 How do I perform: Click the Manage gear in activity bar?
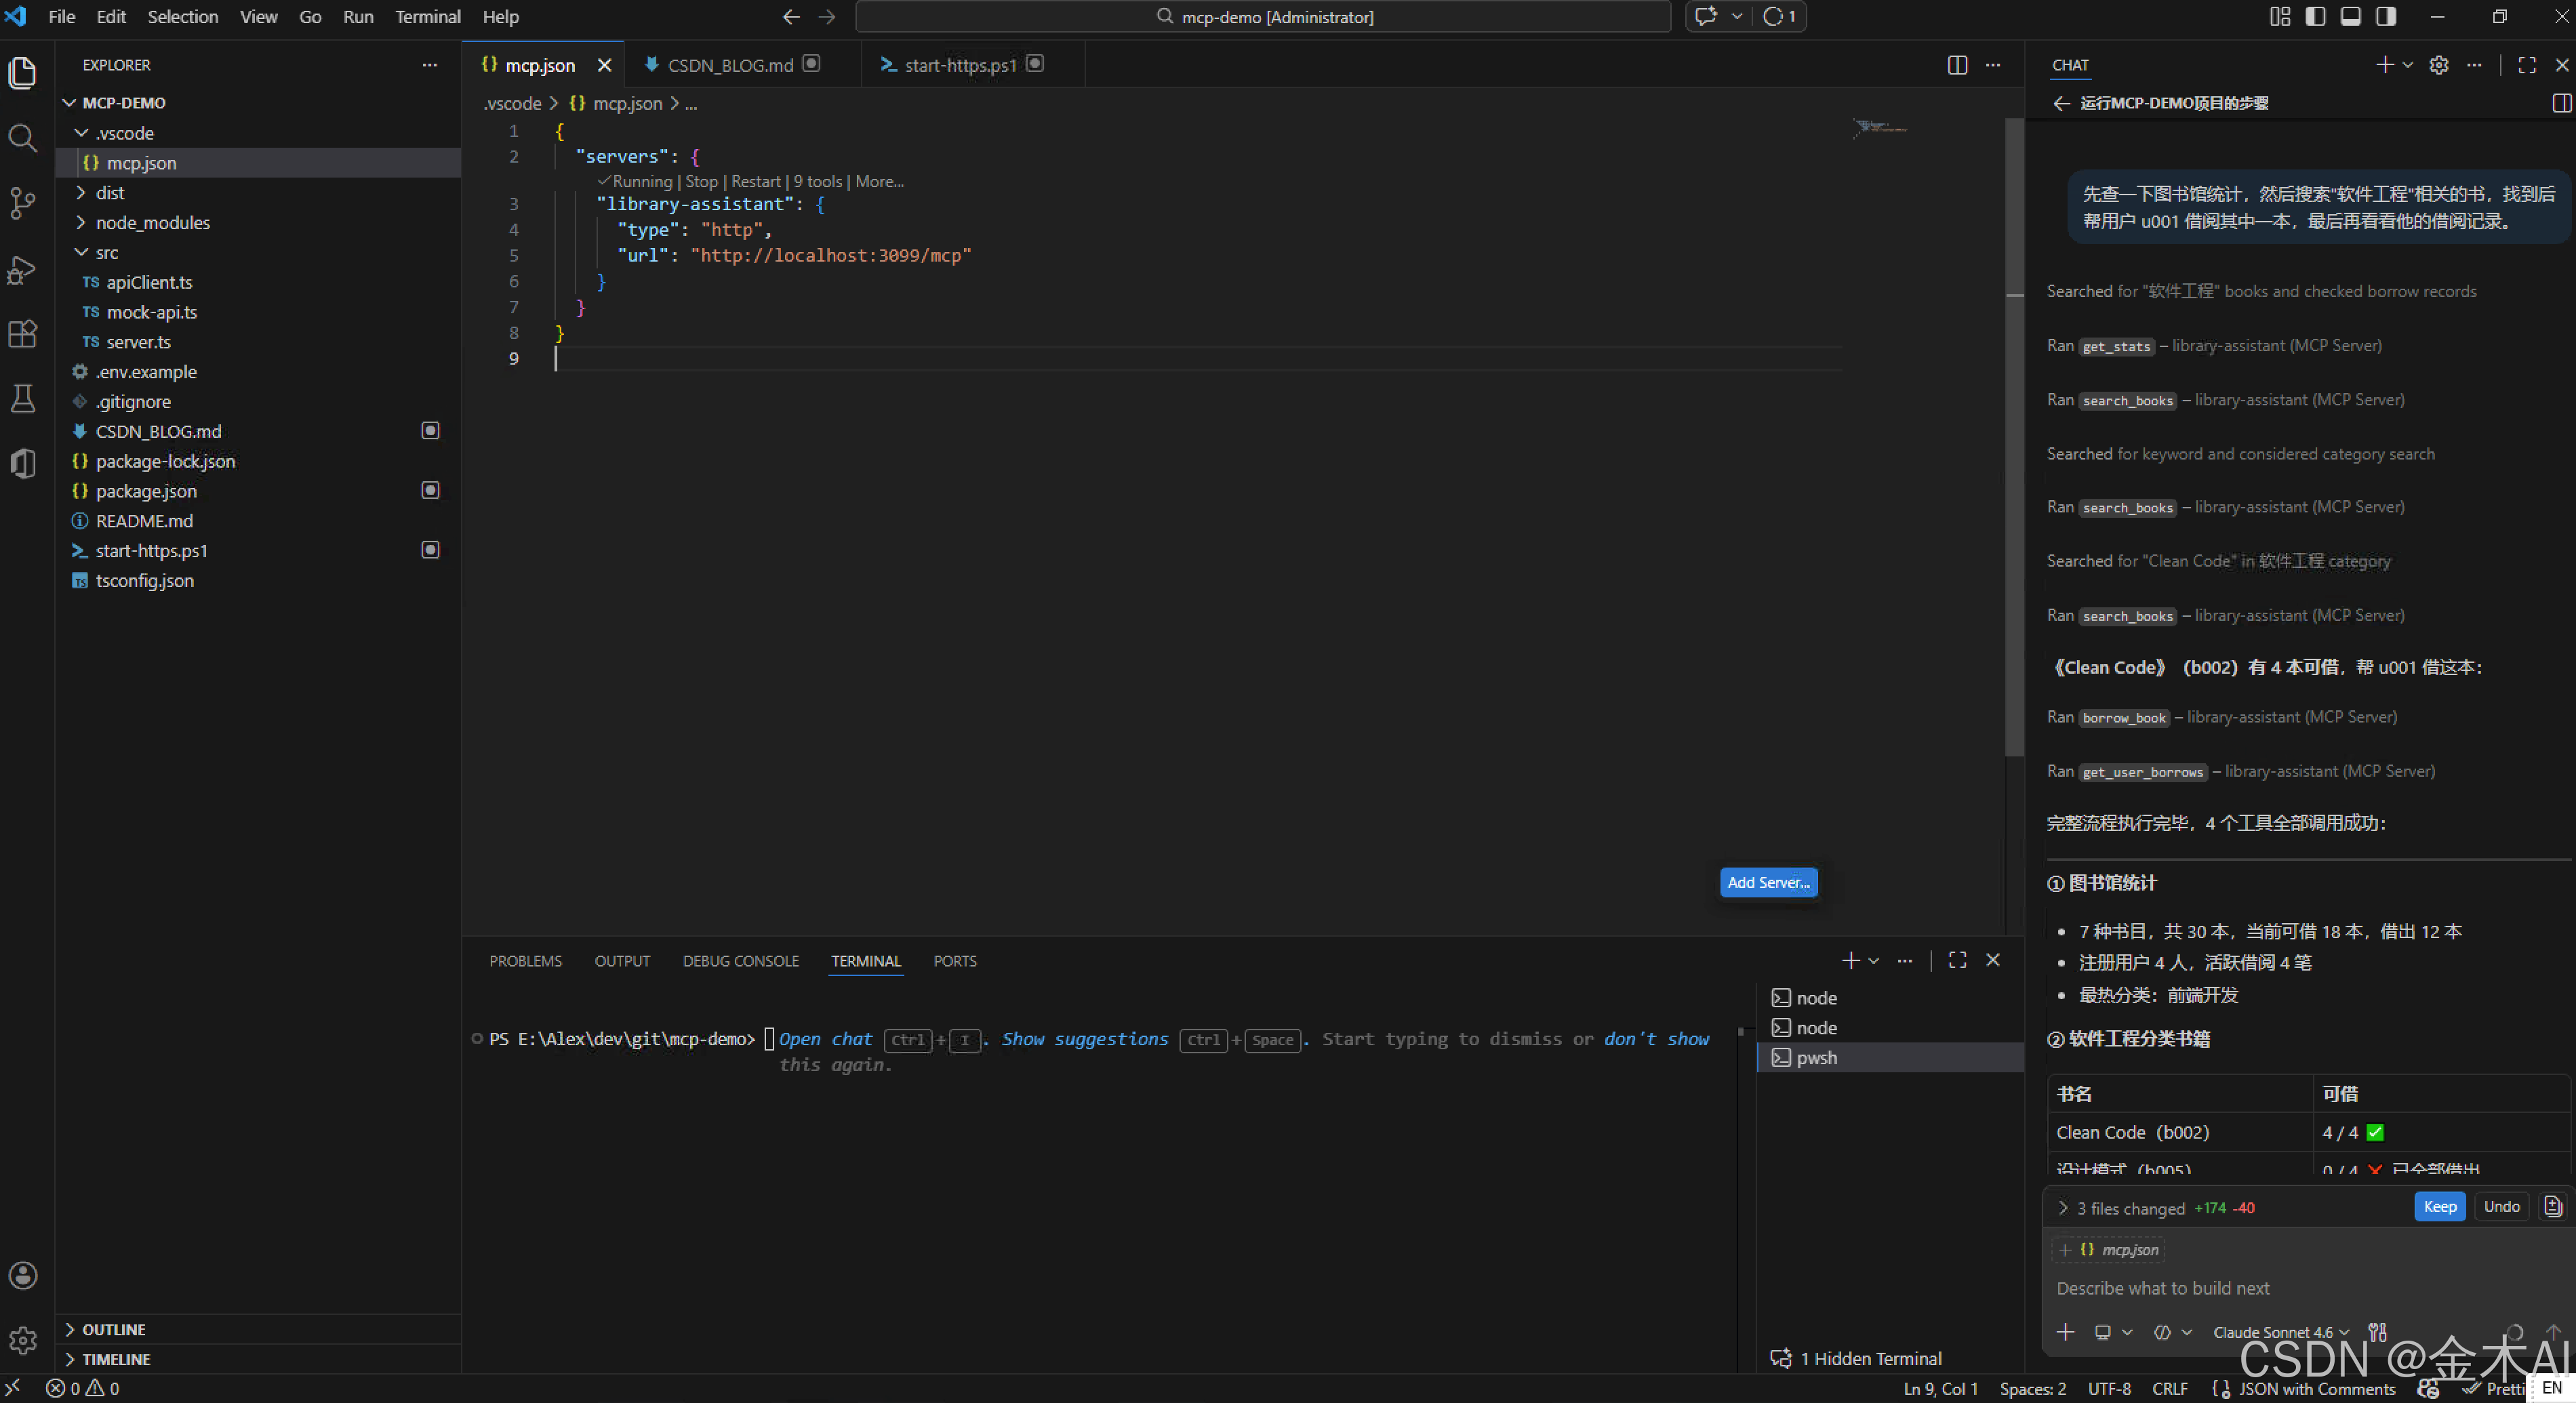pos(22,1340)
